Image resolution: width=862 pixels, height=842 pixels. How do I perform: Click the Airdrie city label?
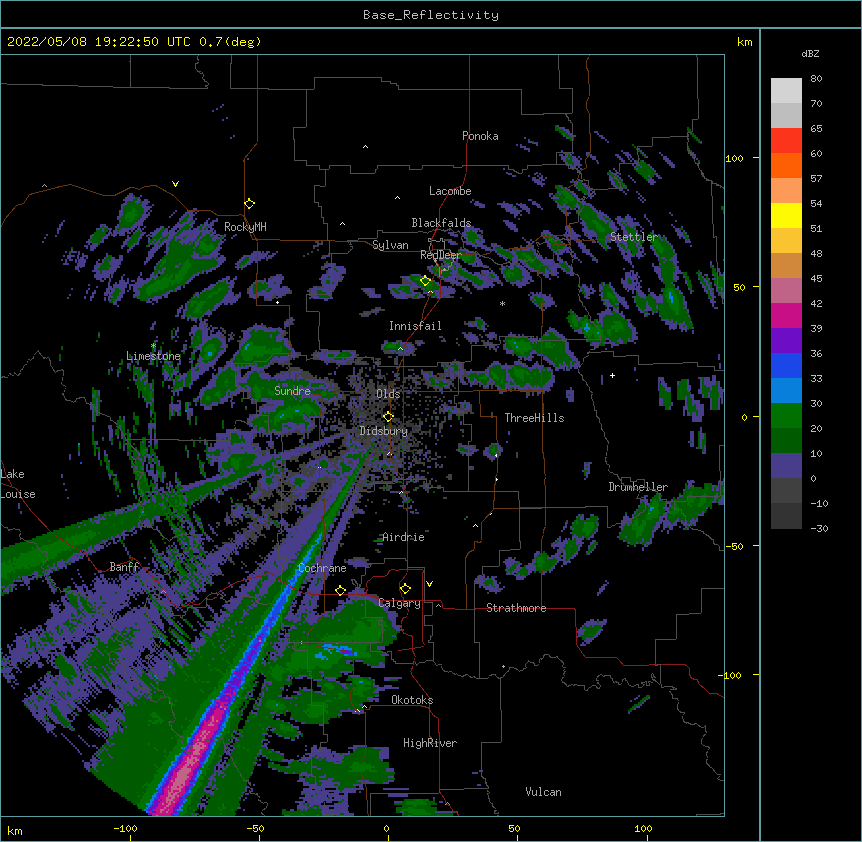(403, 537)
